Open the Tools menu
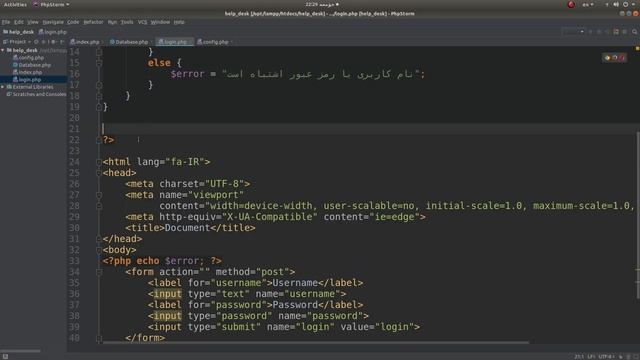 click(127, 22)
